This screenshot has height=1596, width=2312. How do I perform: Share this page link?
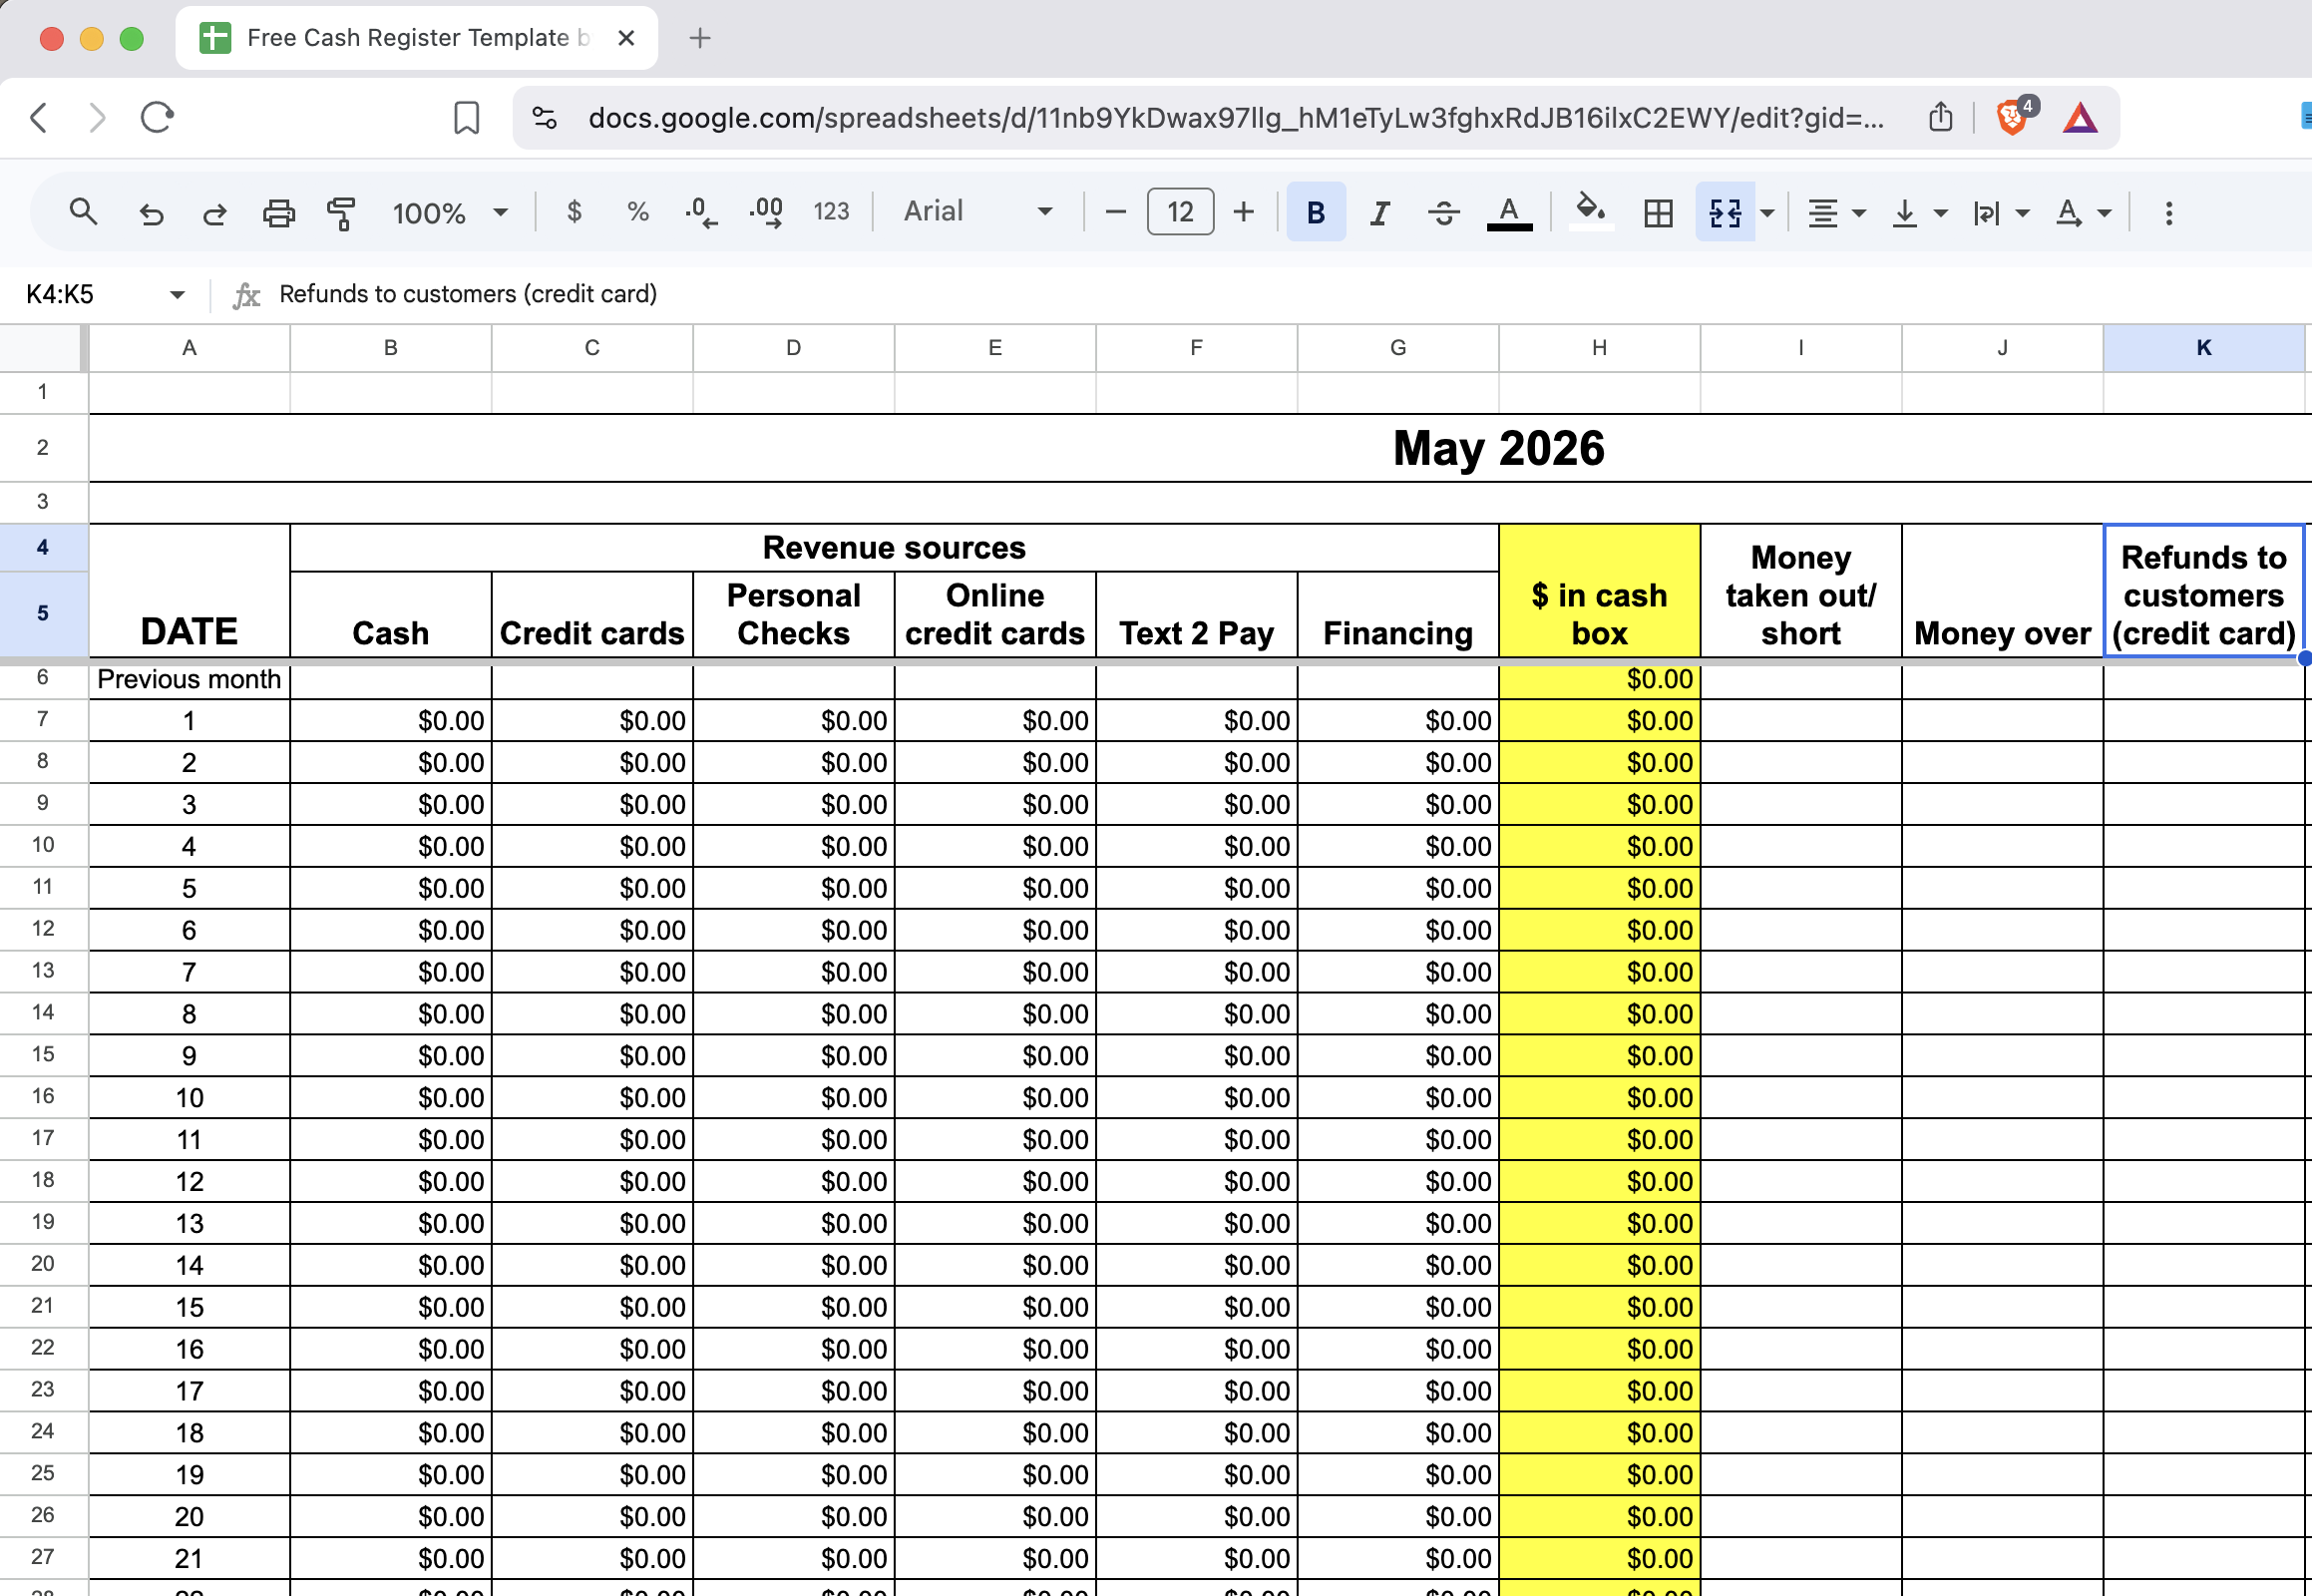(x=1940, y=117)
